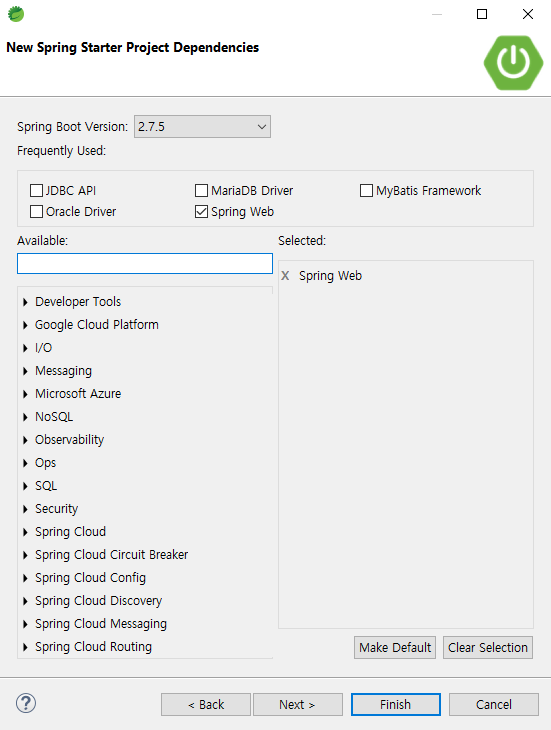This screenshot has height=730, width=551.
Task: Click the Clear Selection button
Action: click(x=488, y=648)
